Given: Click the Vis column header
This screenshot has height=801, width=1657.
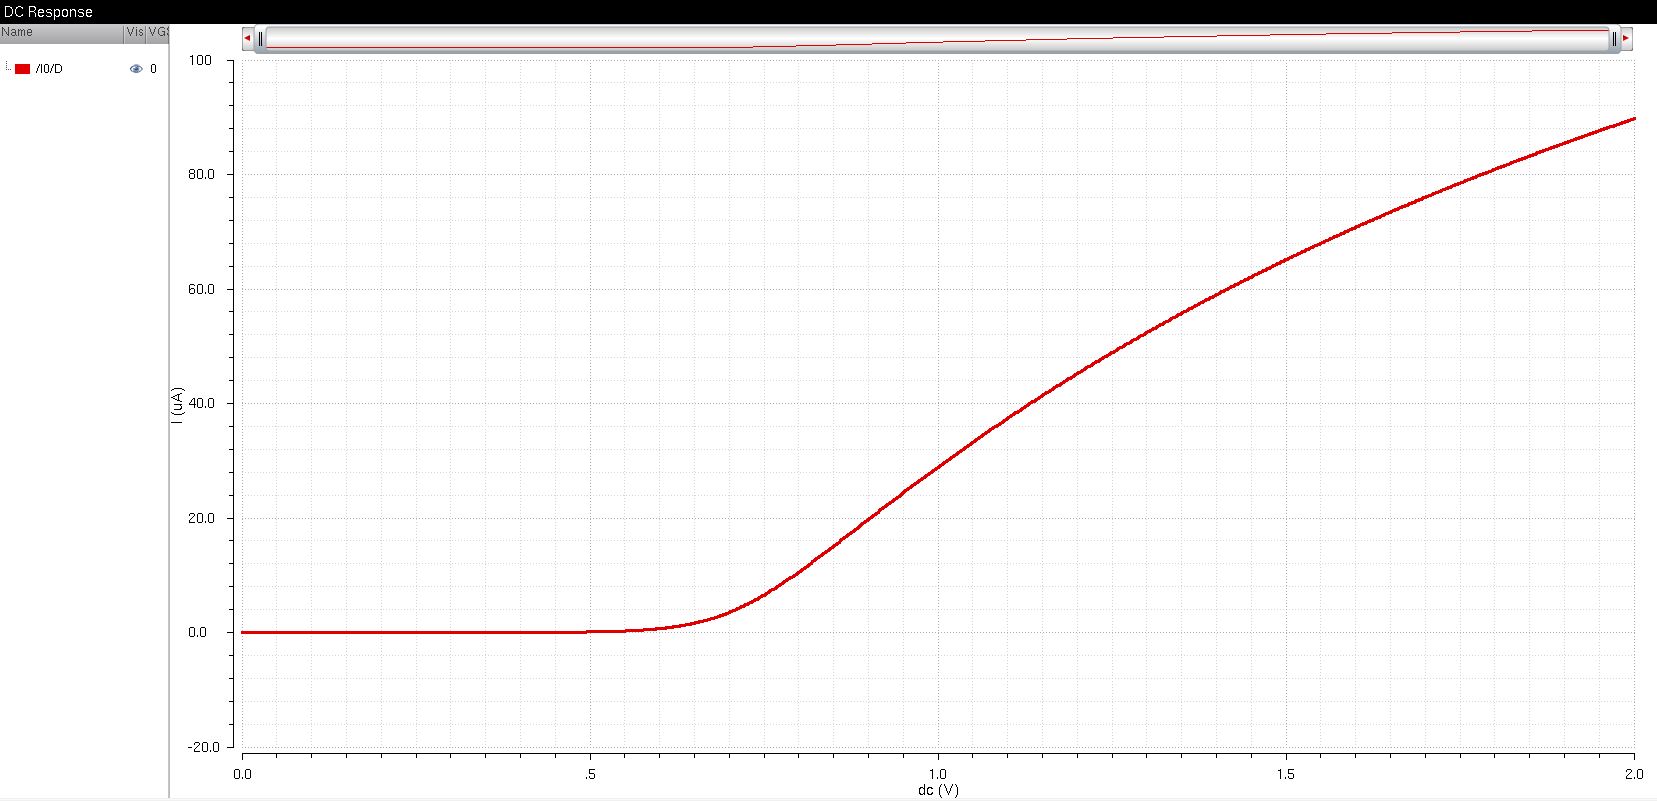Looking at the screenshot, I should [x=135, y=33].
